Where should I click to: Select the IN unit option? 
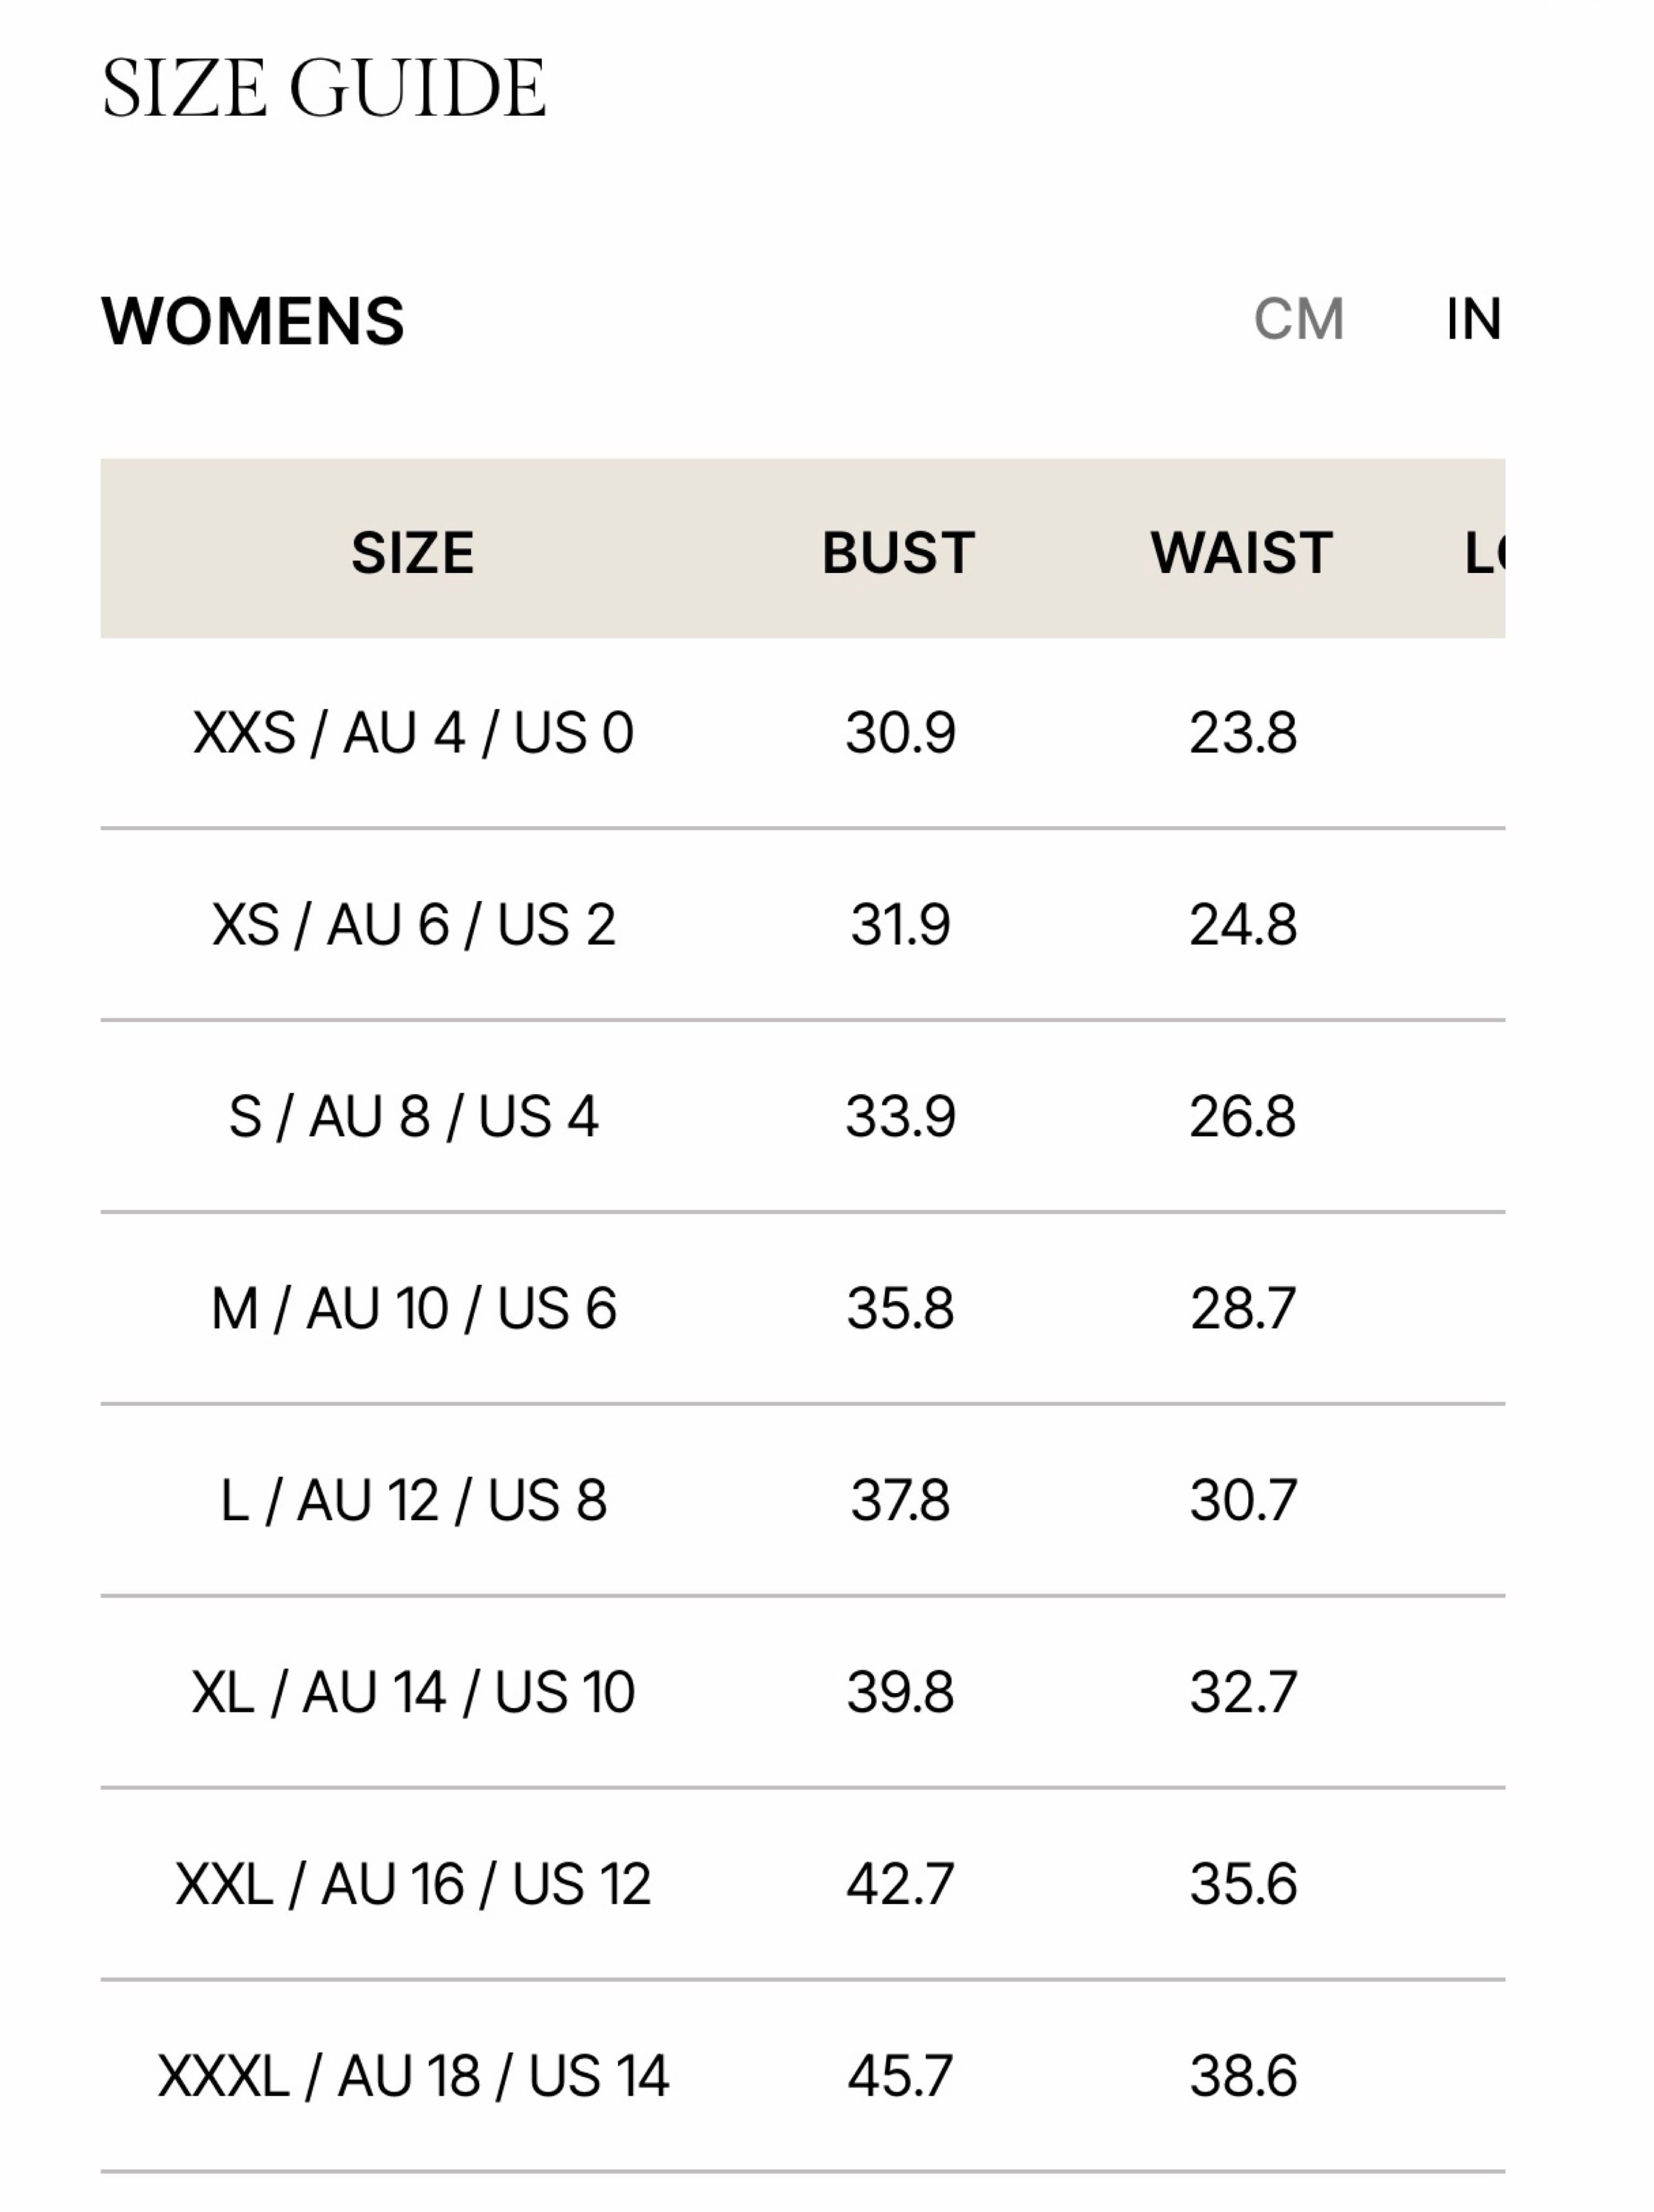[1473, 320]
